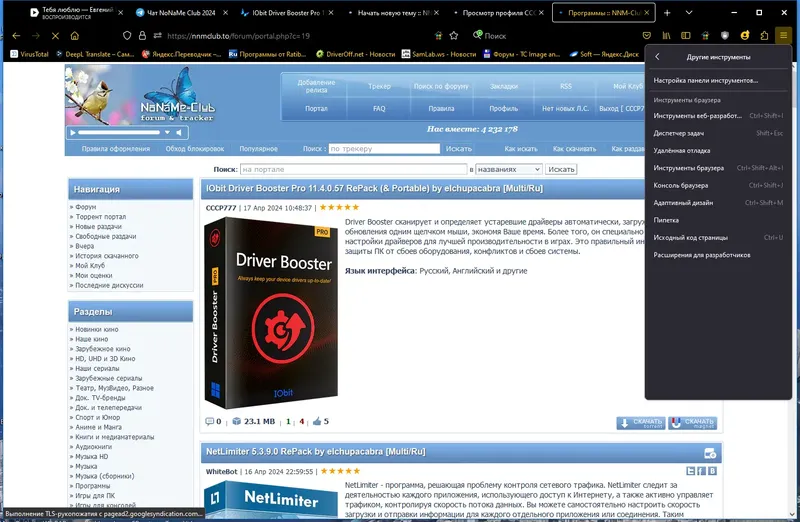Image resolution: width=800 pixels, height=522 pixels.
Task: Open a new browser tab with plus
Action: 667,13
